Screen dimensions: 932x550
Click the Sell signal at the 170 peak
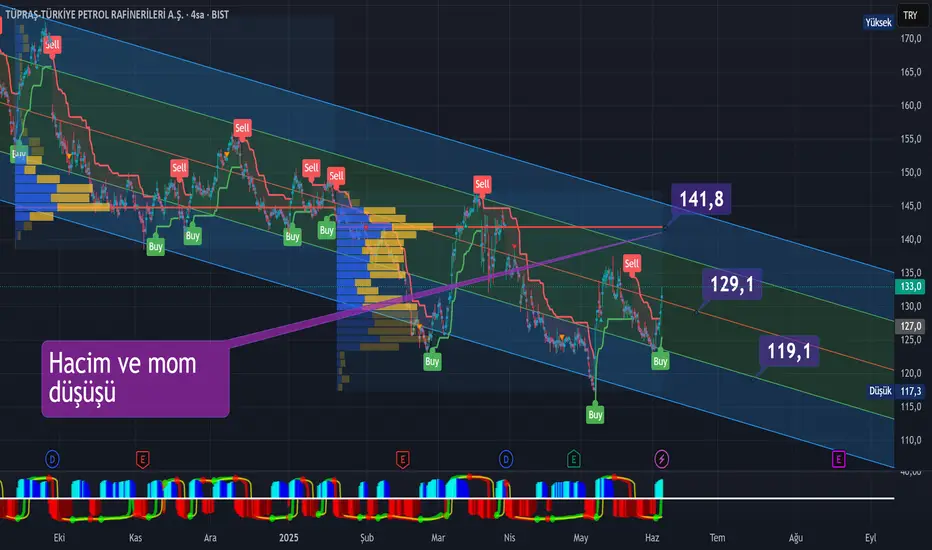[52, 45]
